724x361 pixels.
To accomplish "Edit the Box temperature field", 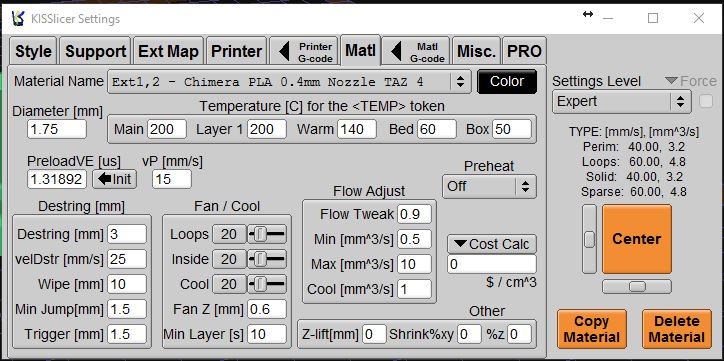I will (x=512, y=129).
